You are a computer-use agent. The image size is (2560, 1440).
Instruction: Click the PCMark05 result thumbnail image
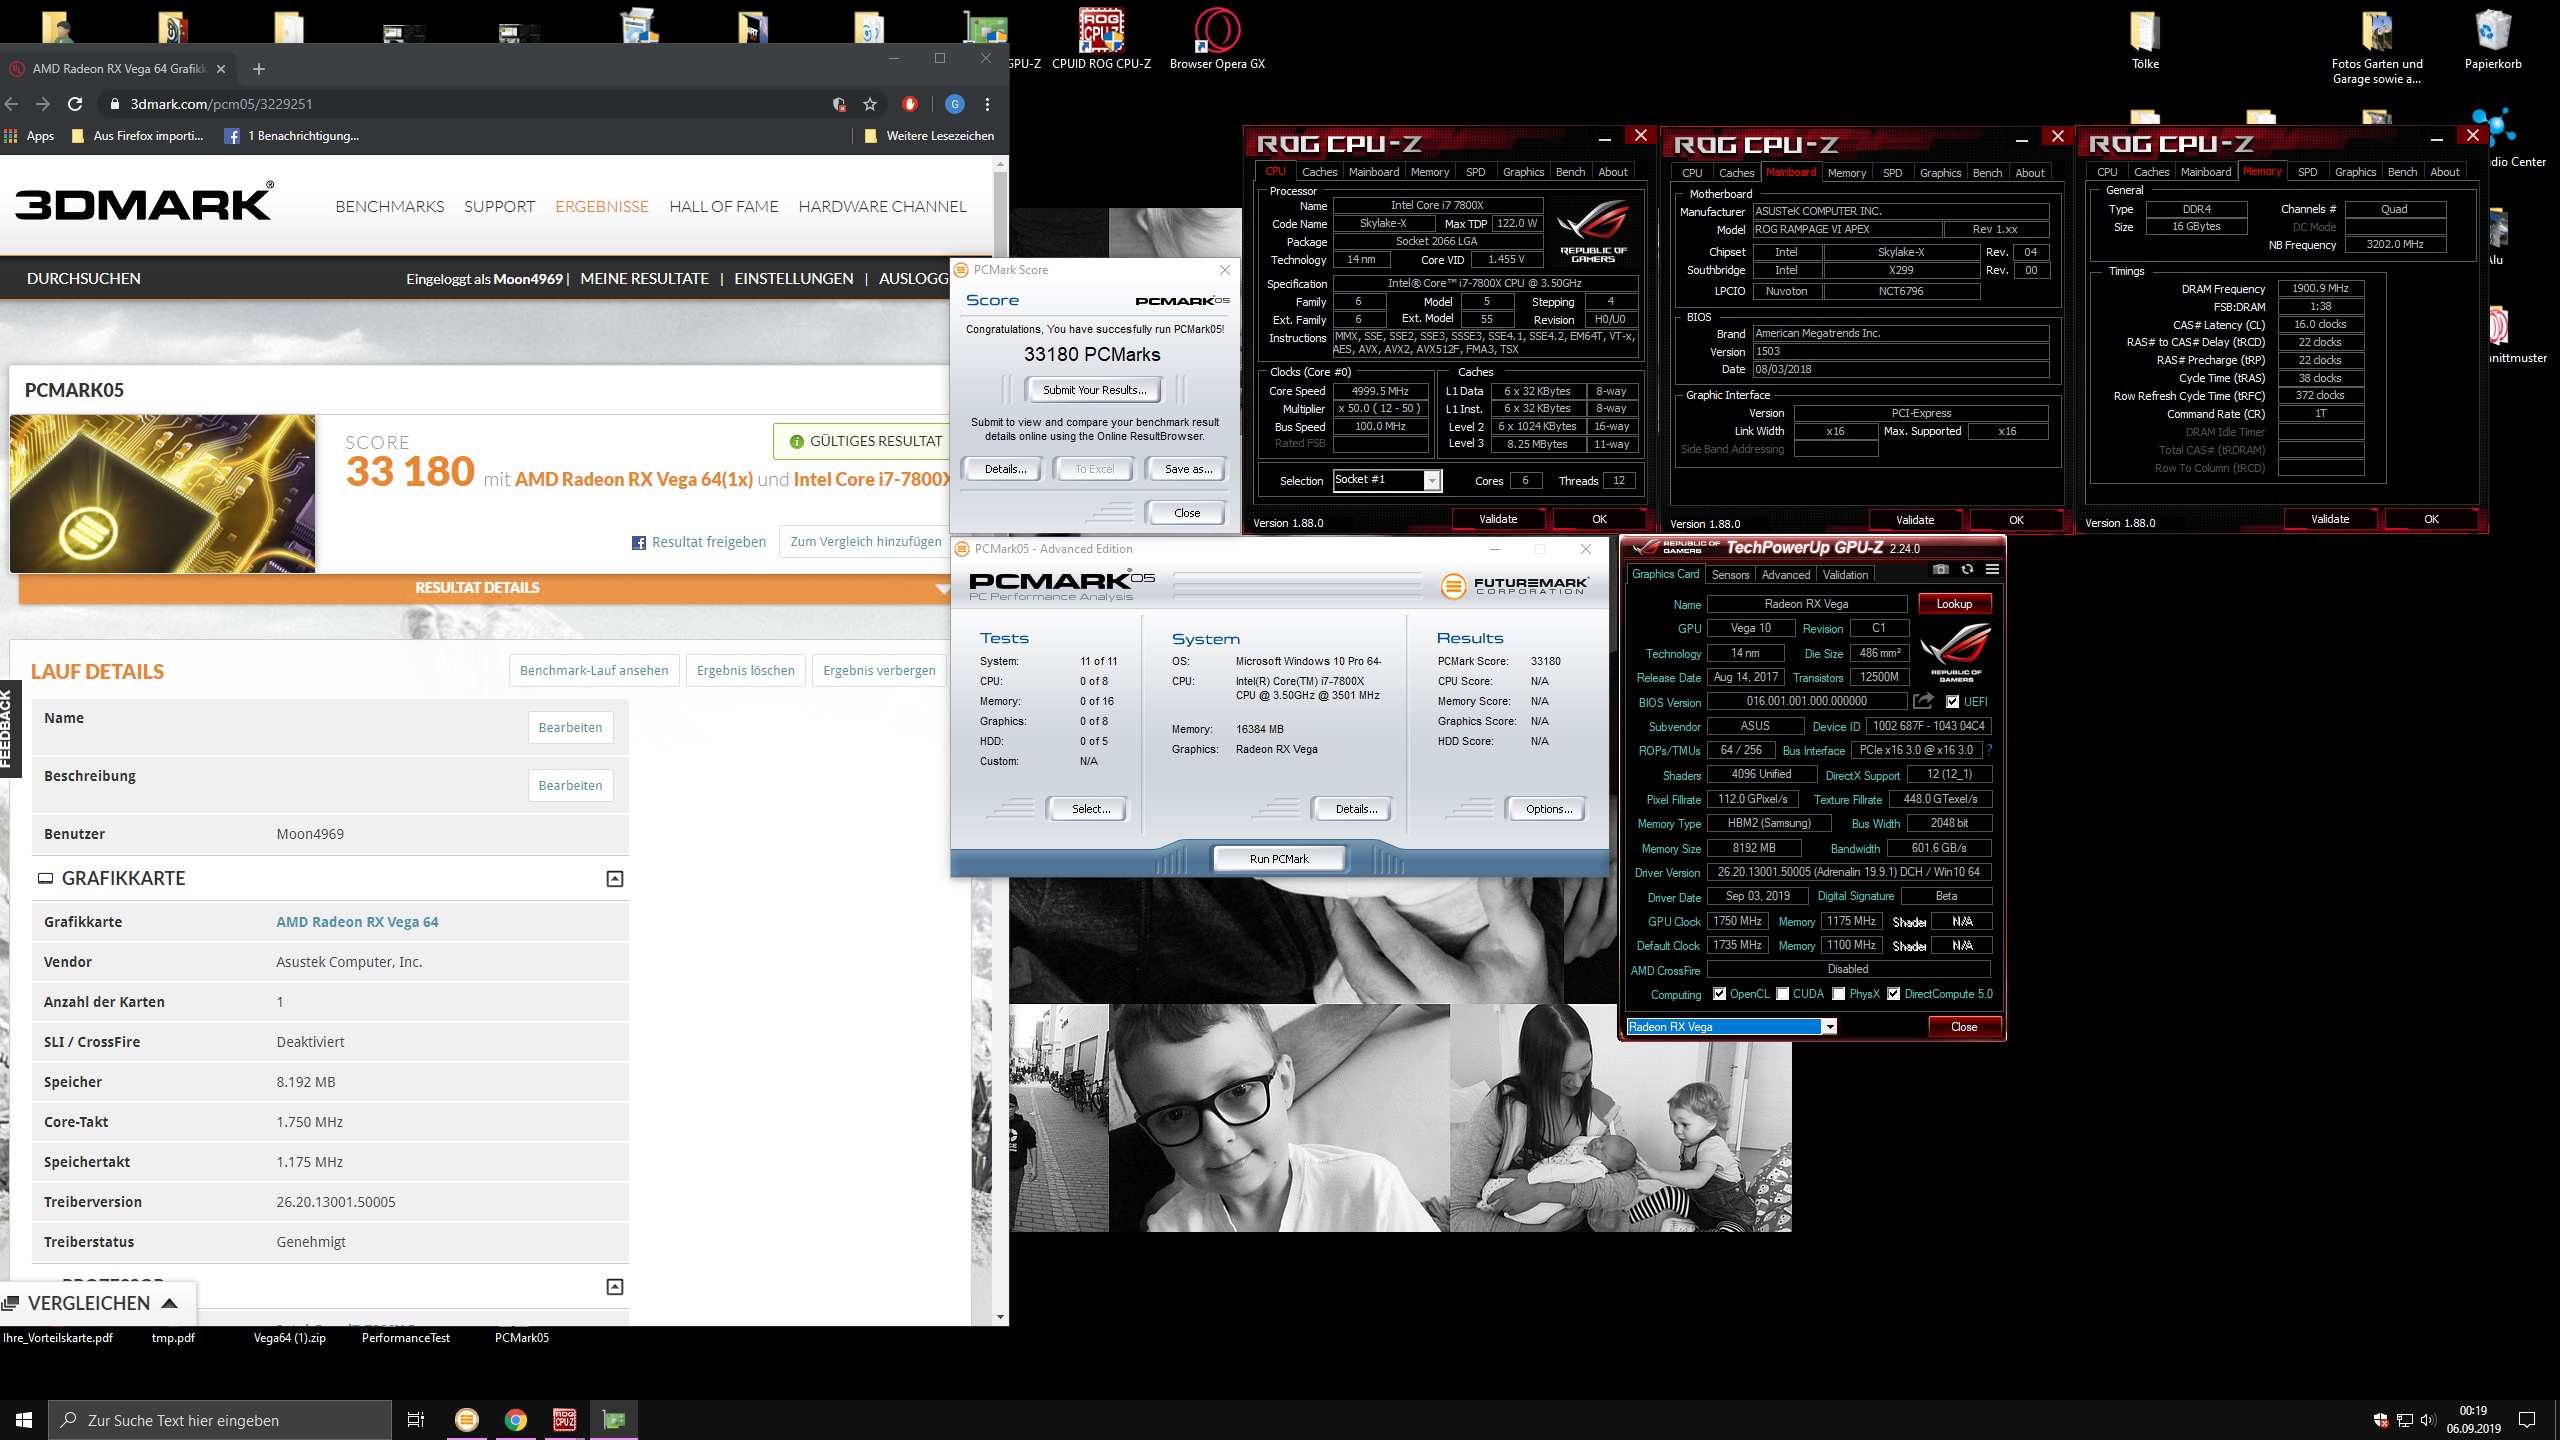pos(163,494)
